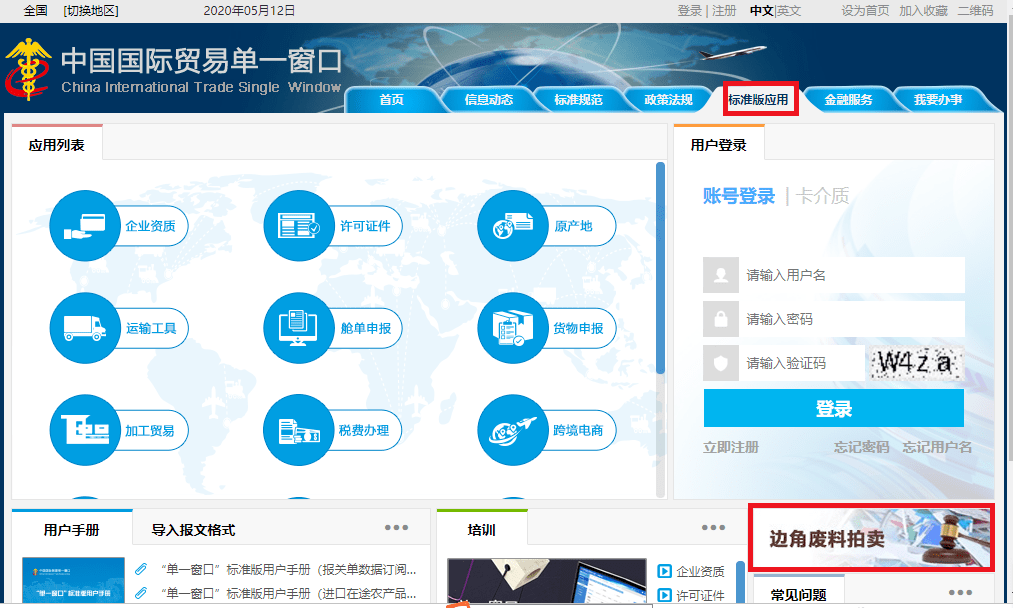The height and width of the screenshot is (608, 1013).
Task: Open the 运输工具 truck icon
Action: click(85, 328)
